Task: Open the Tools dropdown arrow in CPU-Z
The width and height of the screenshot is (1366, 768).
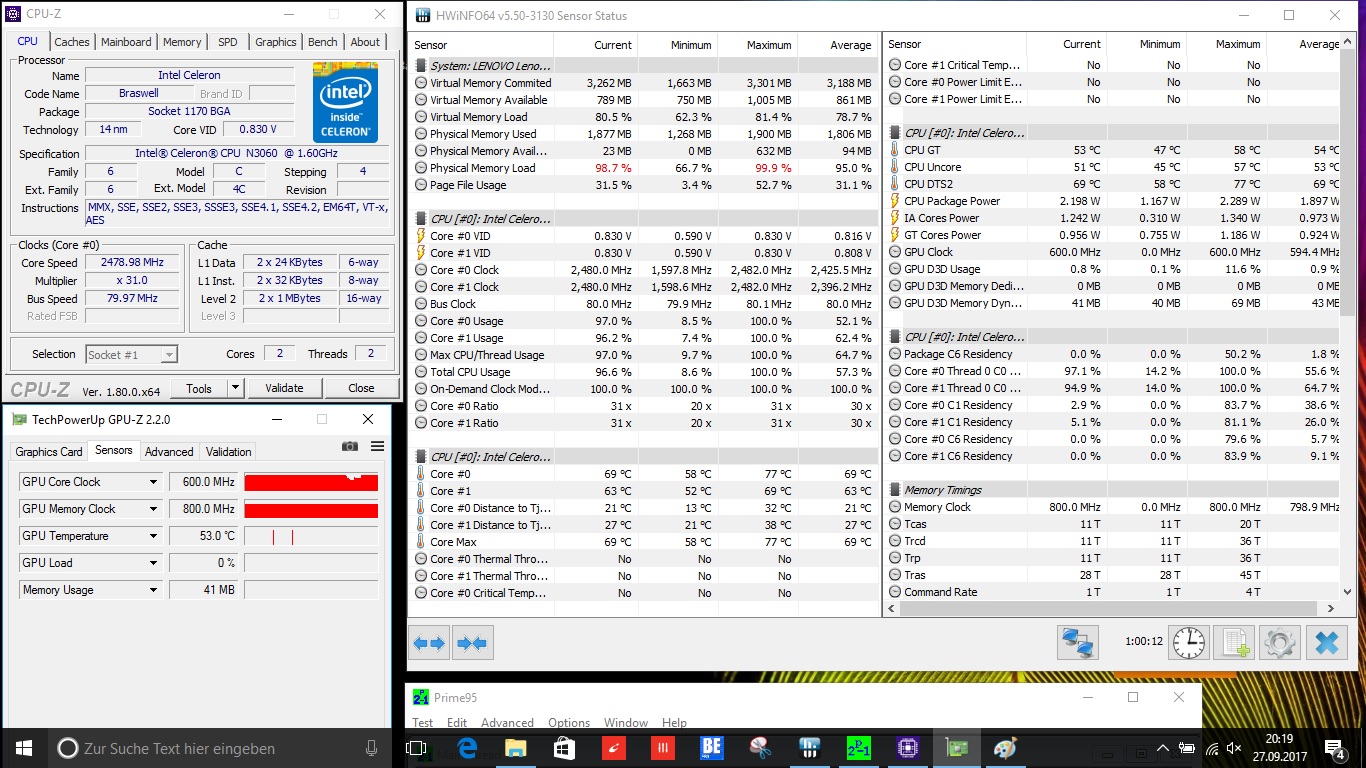Action: 235,388
